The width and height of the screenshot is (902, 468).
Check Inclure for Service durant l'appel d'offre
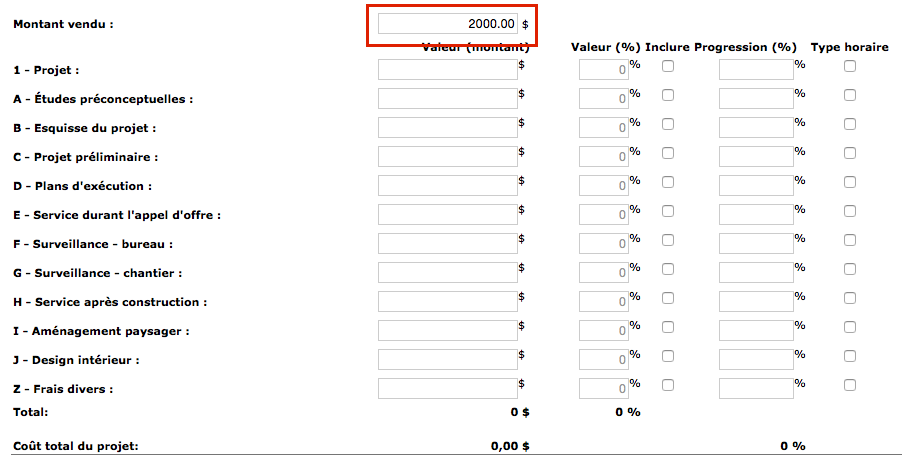(x=668, y=211)
